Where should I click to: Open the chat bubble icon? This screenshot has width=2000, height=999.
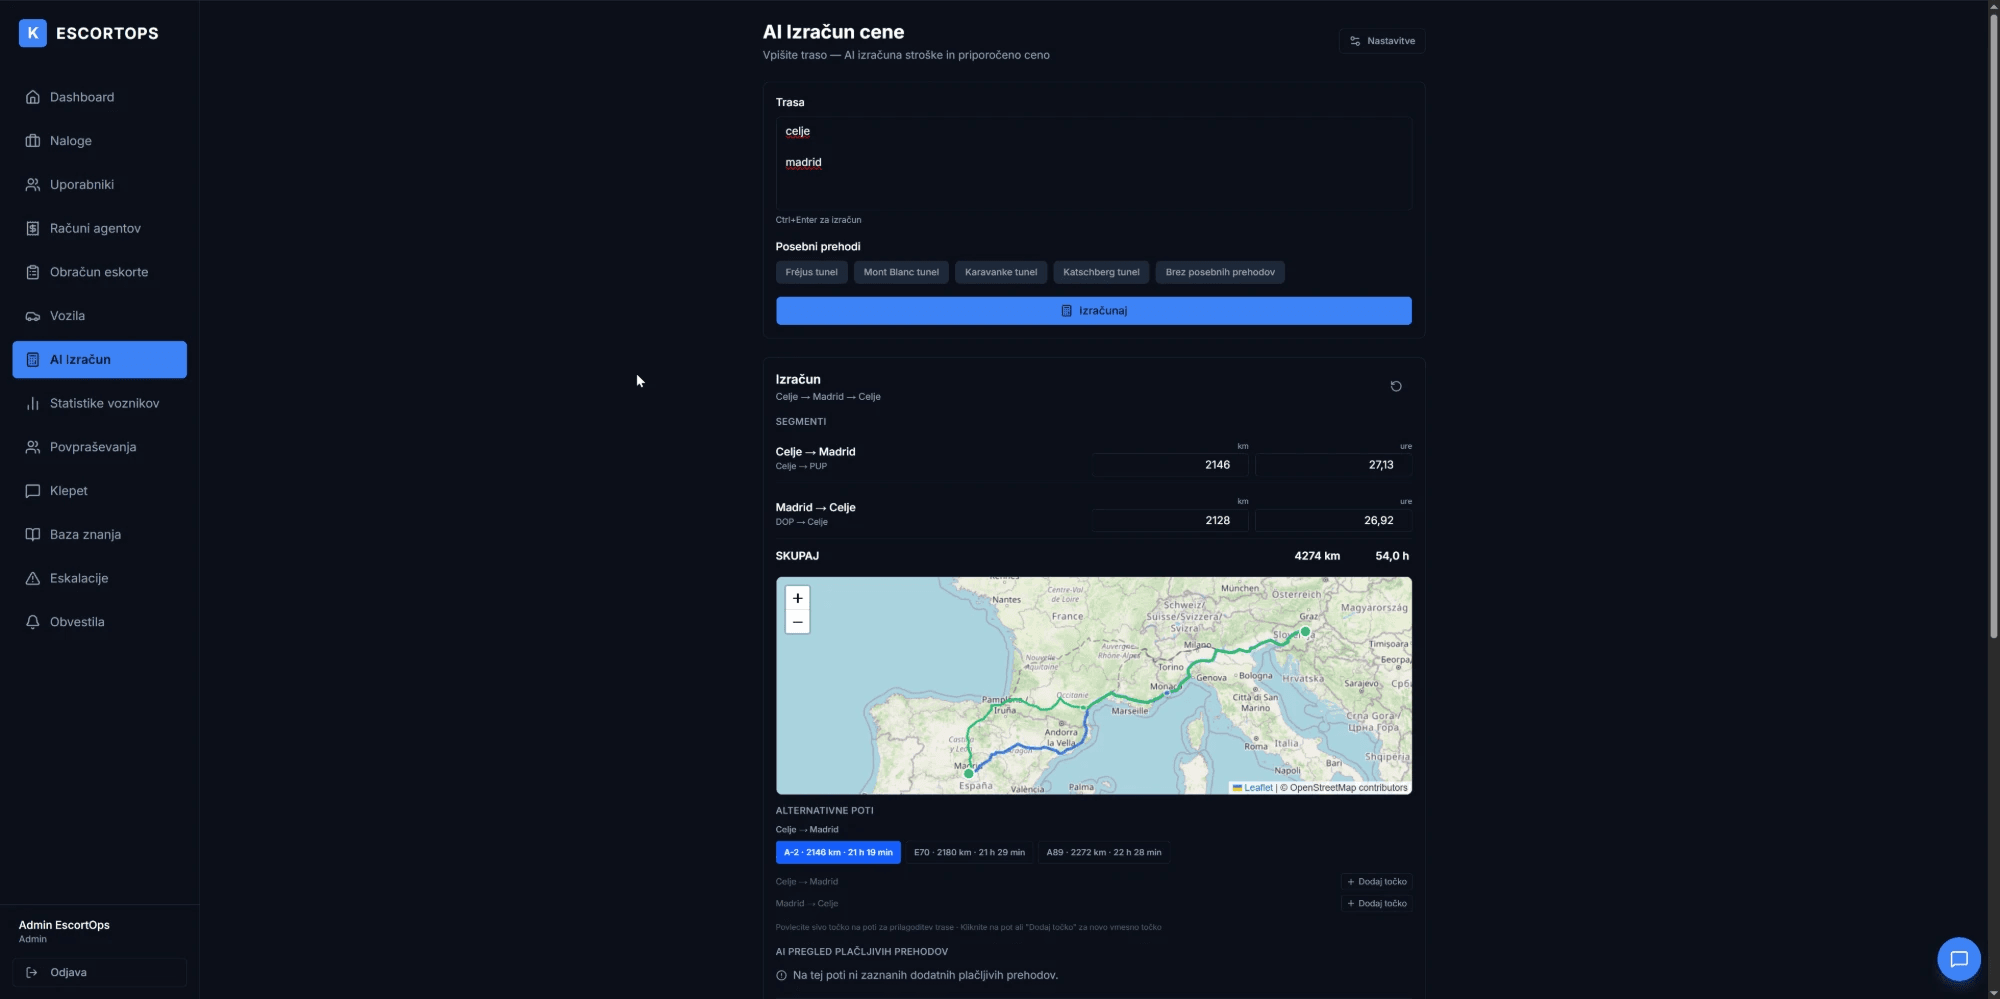[x=1958, y=959]
